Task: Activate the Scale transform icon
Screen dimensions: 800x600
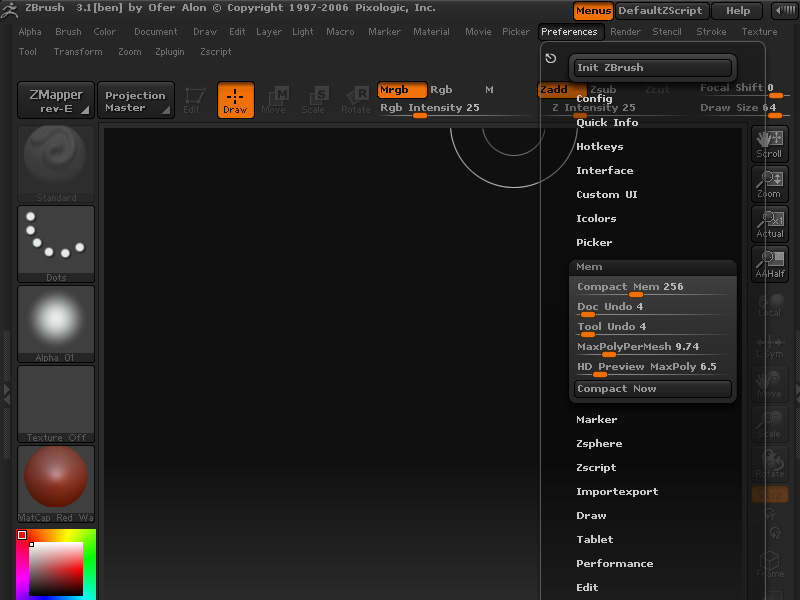Action: tap(314, 100)
